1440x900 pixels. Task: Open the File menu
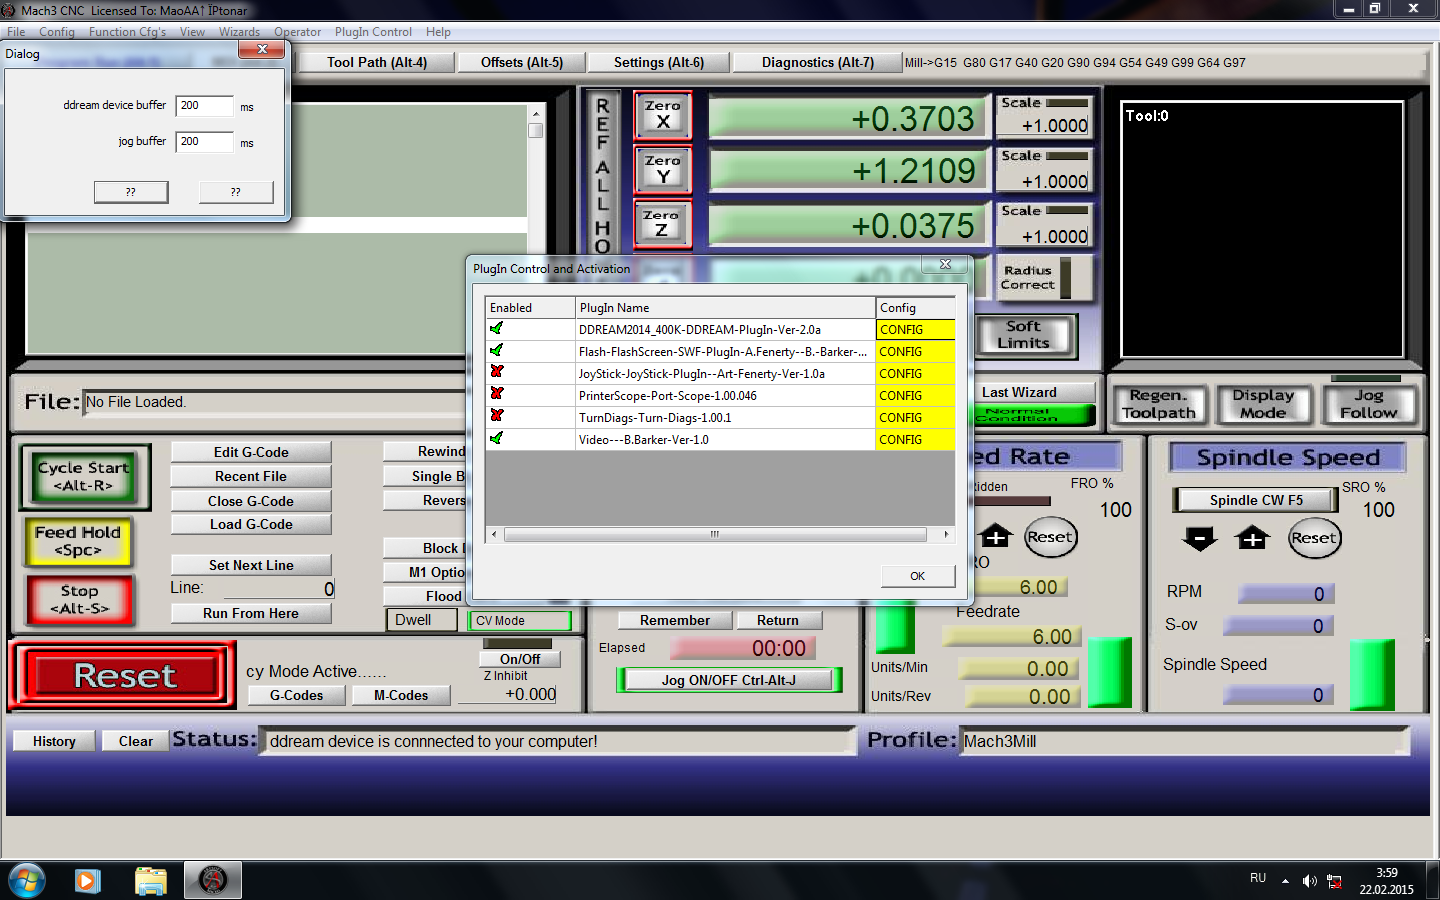tap(16, 32)
